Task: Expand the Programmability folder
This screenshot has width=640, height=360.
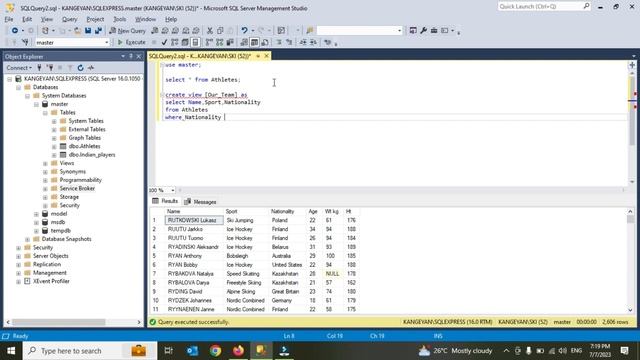Action: coord(45,180)
